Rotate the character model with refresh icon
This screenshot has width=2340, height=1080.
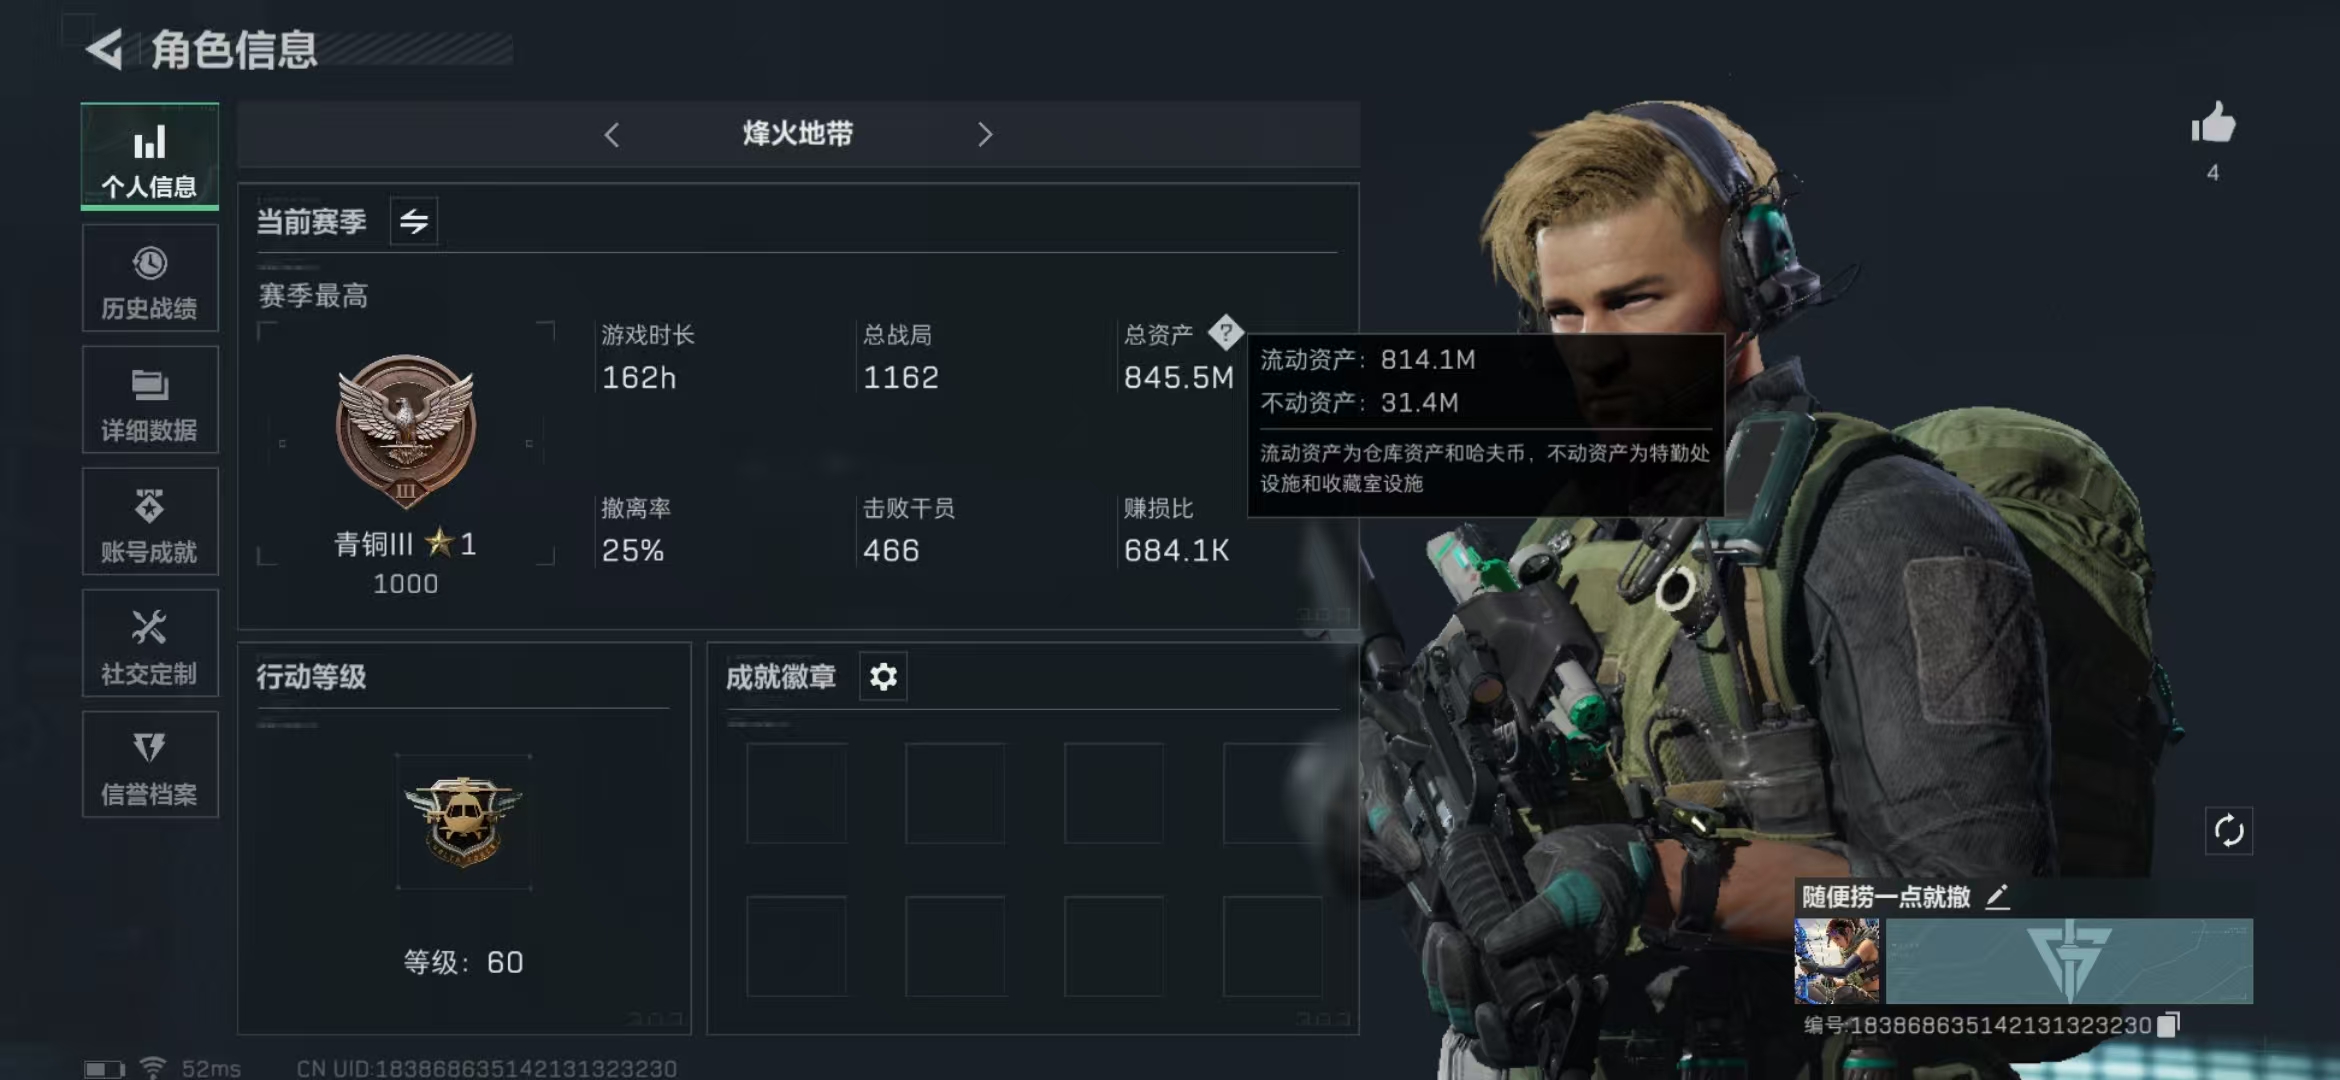point(2229,831)
